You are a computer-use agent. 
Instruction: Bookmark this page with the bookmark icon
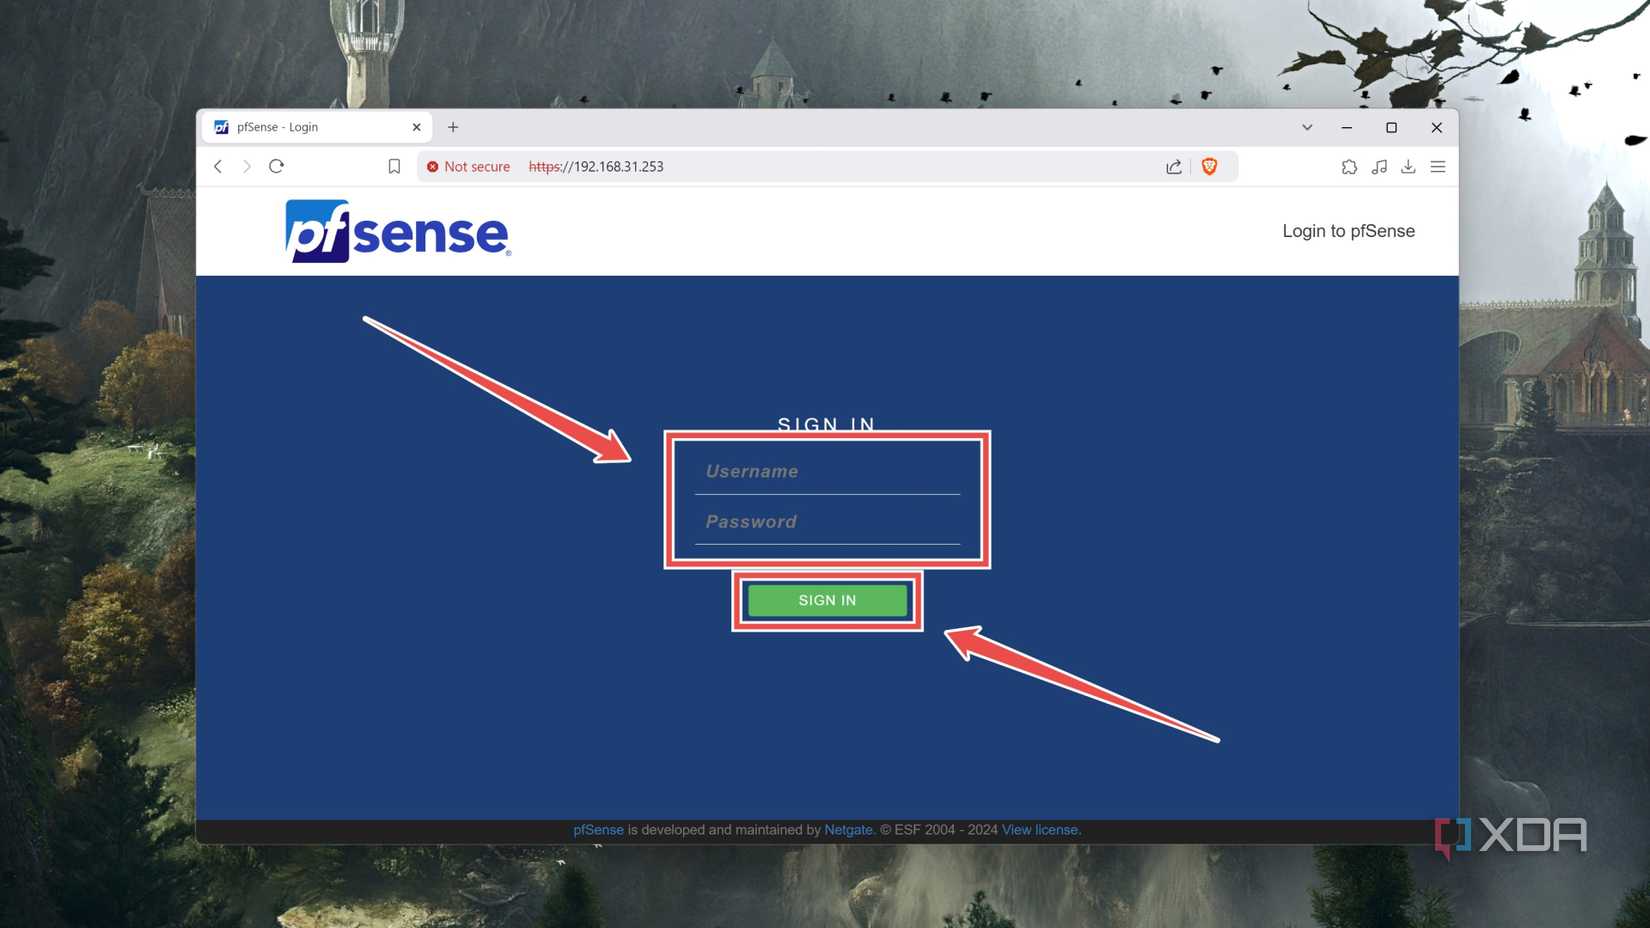394,167
